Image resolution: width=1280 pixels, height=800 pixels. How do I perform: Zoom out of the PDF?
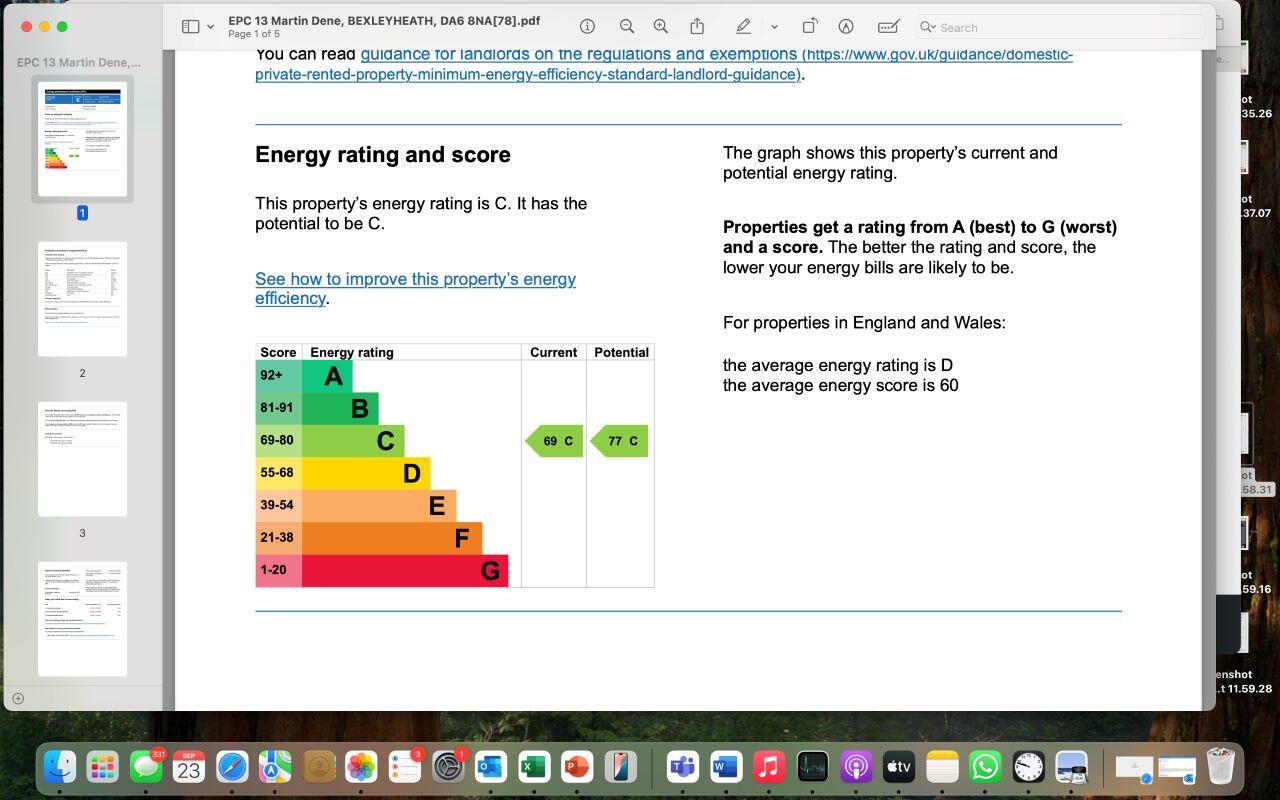coord(626,27)
